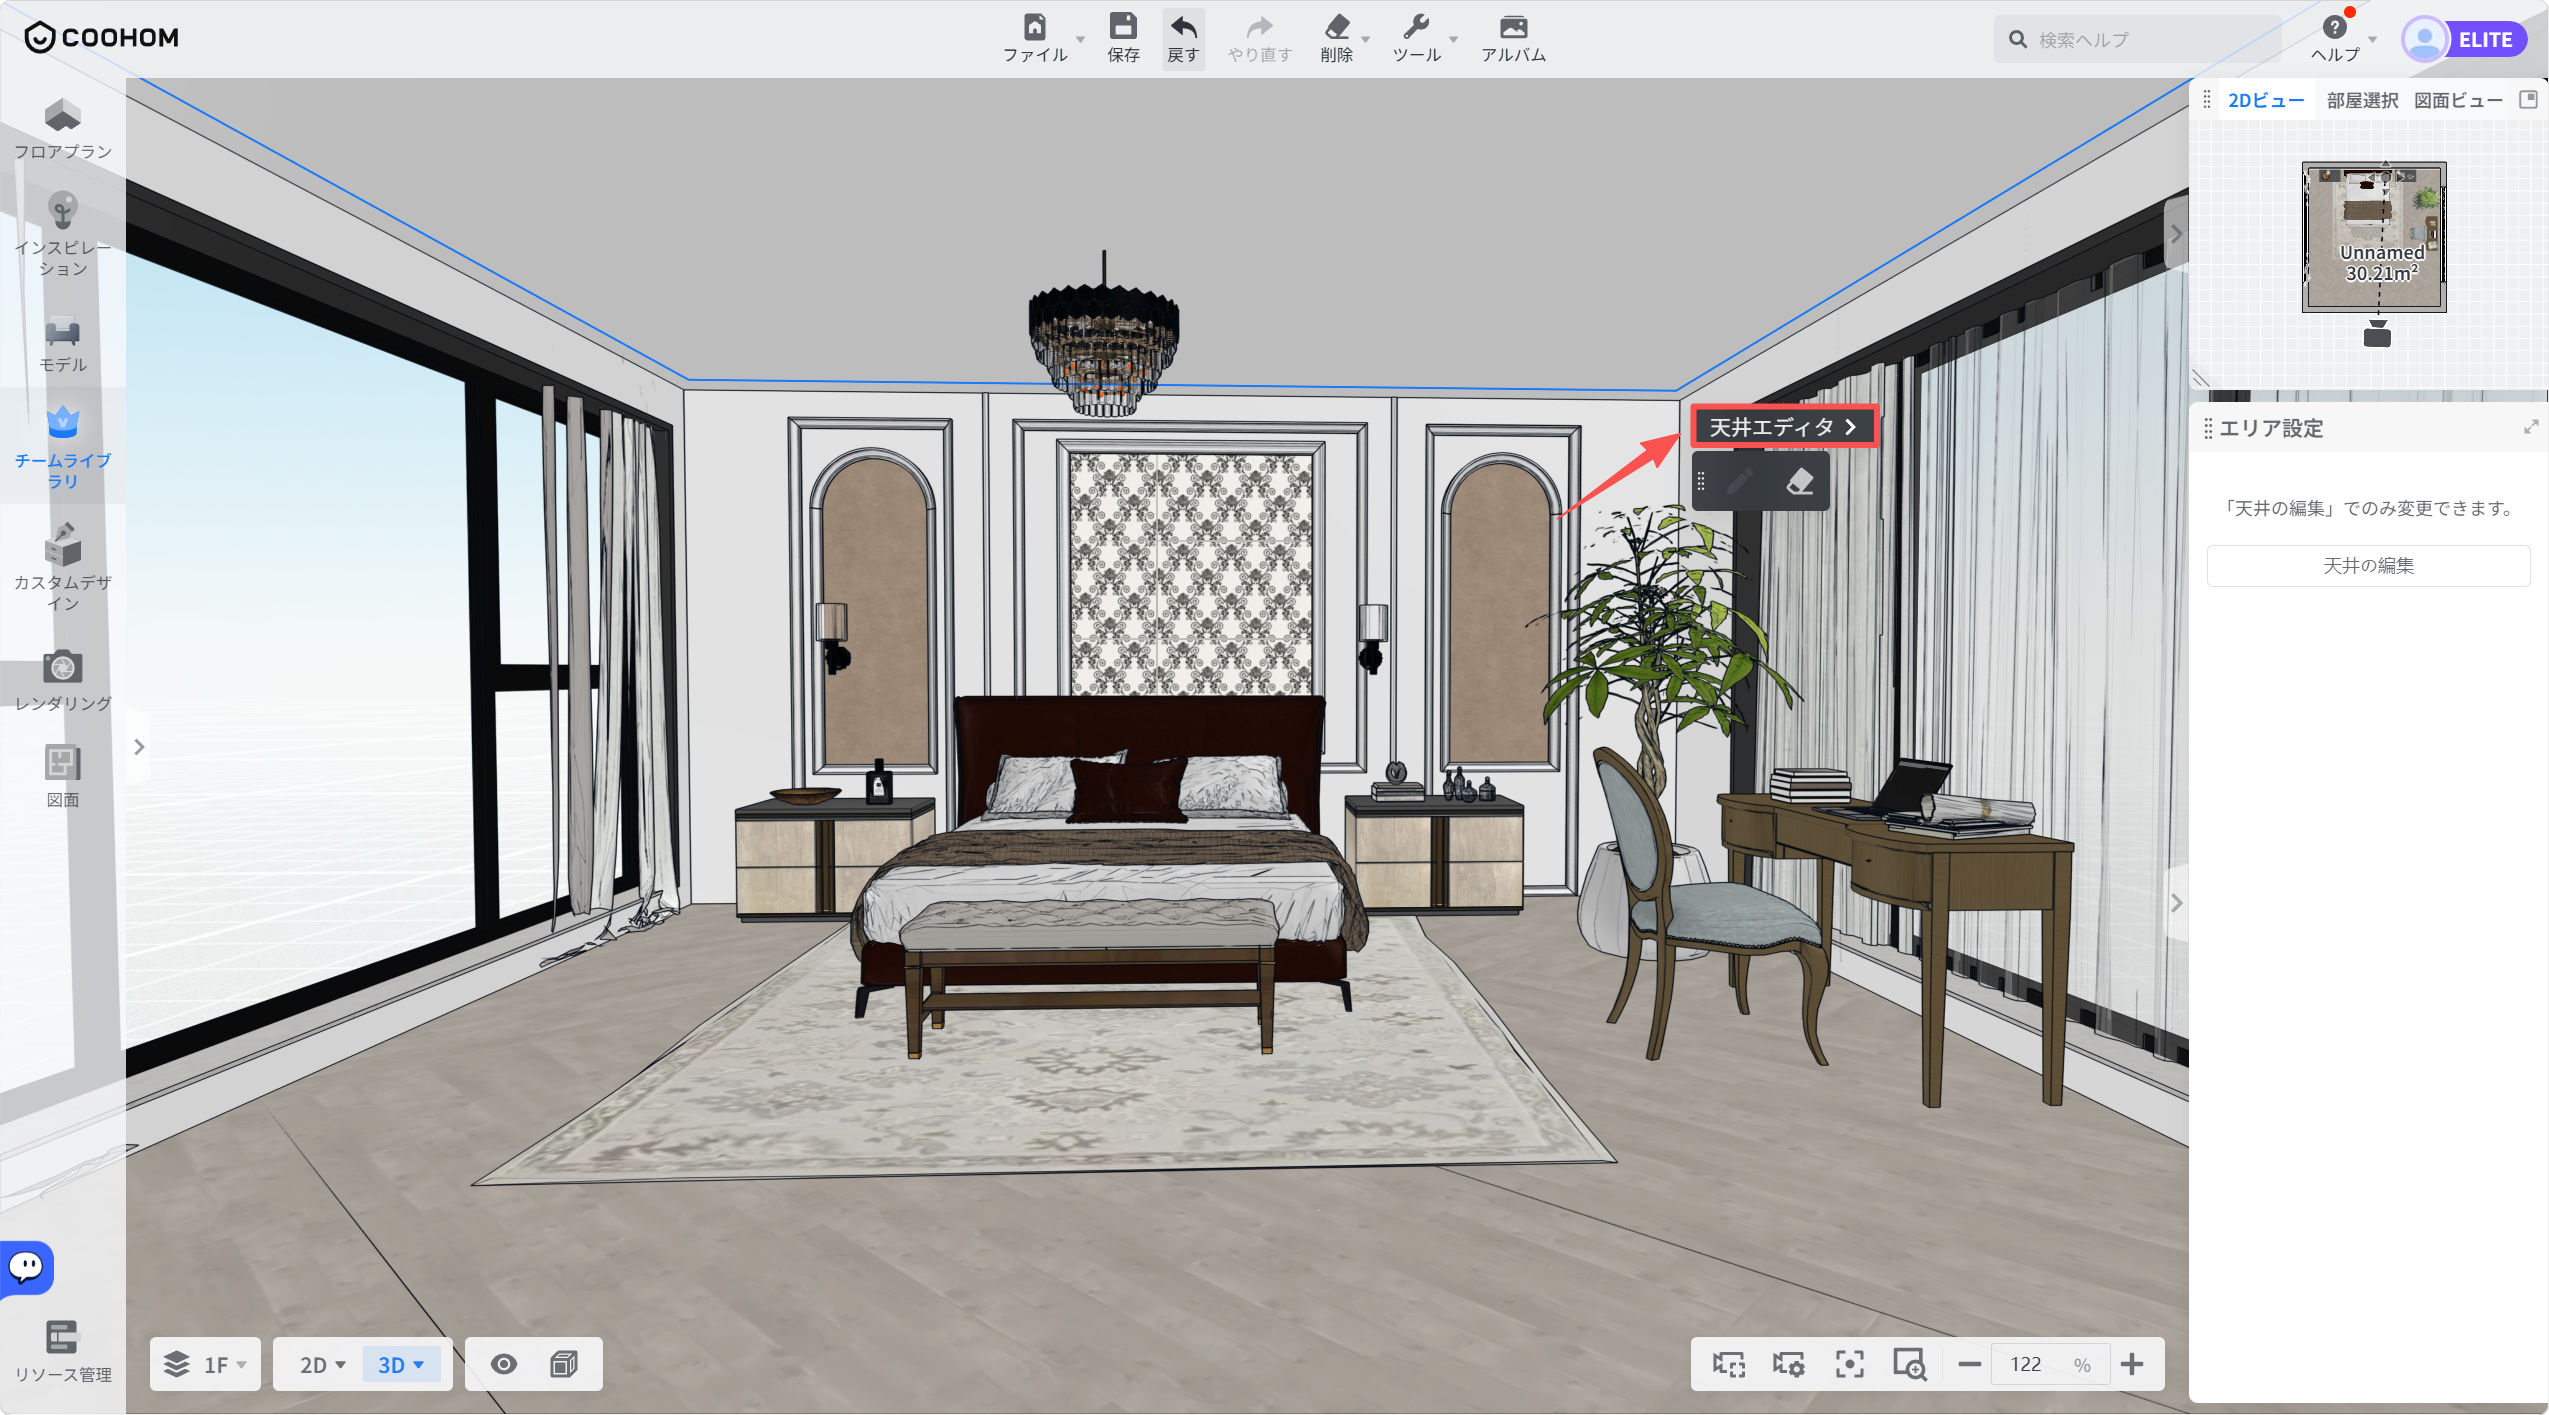Viewport: 2549px width, 1415px height.
Task: Expand the left panel chevron arrow
Action: [x=139, y=747]
